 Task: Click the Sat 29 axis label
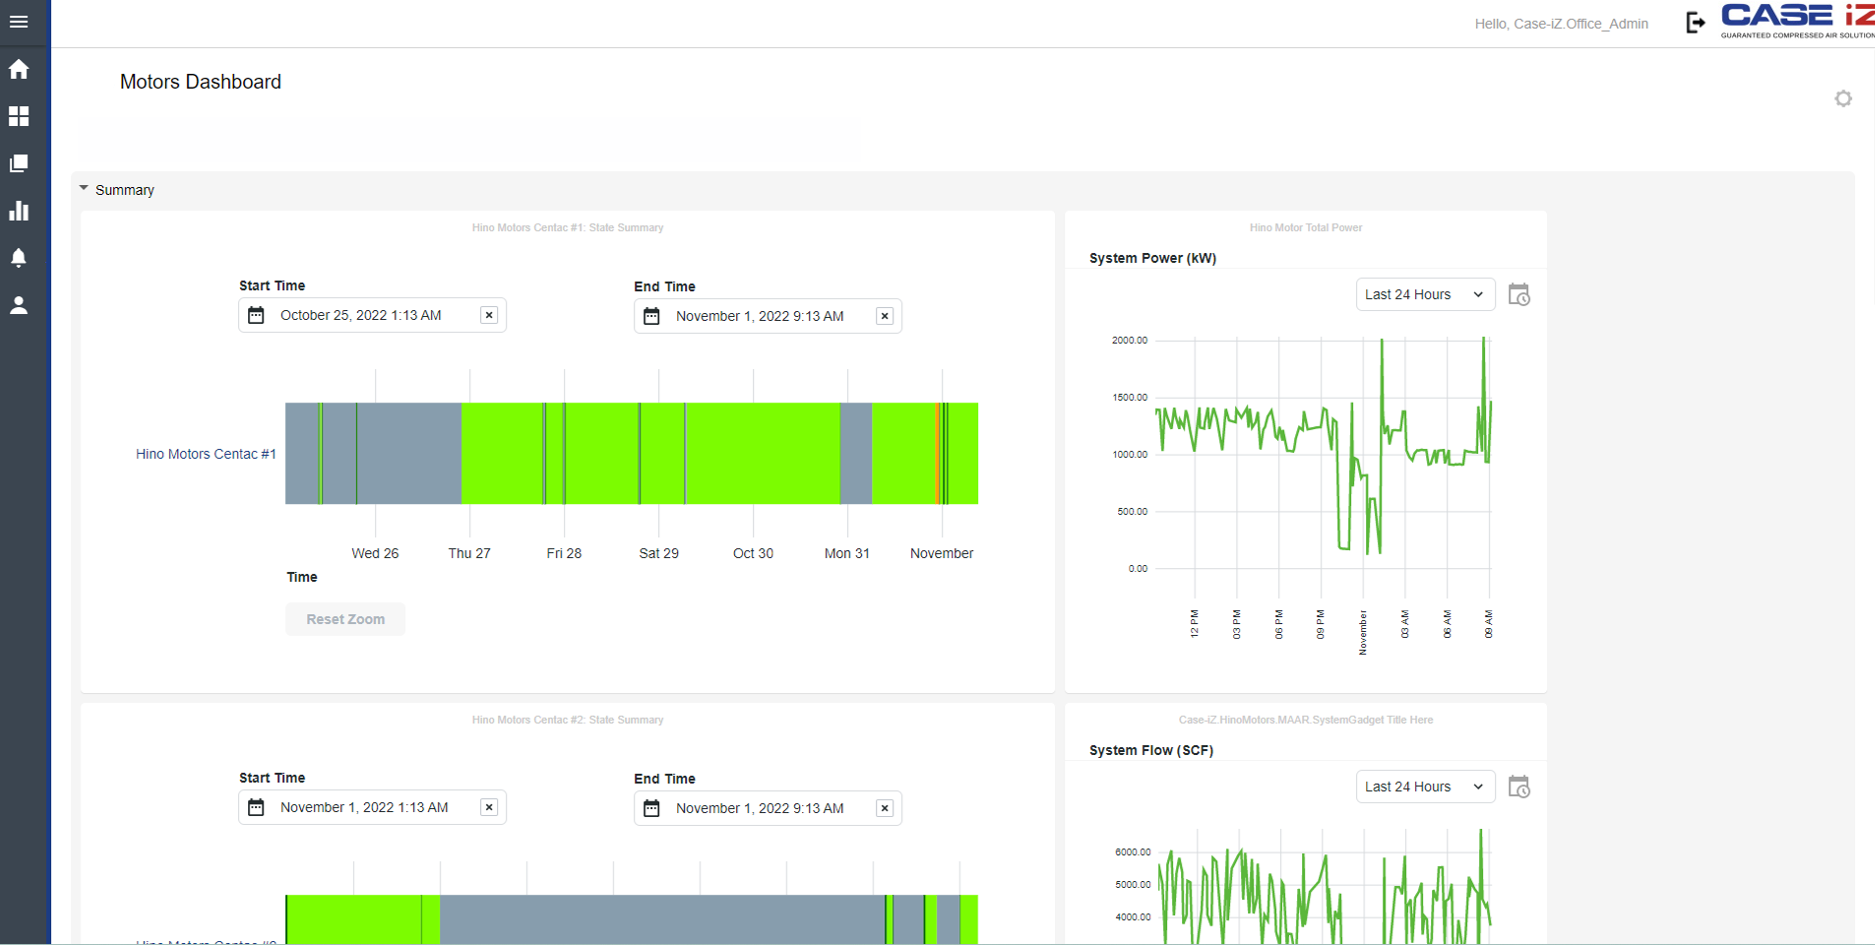point(659,553)
